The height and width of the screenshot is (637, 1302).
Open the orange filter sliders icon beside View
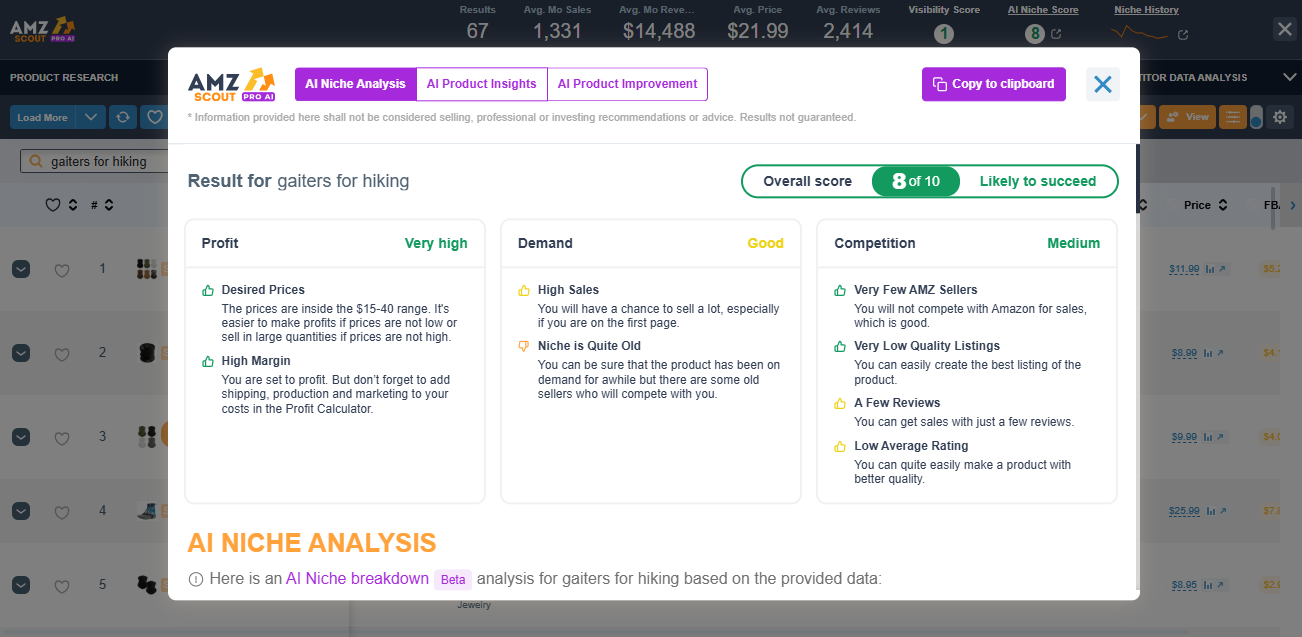click(x=1233, y=117)
